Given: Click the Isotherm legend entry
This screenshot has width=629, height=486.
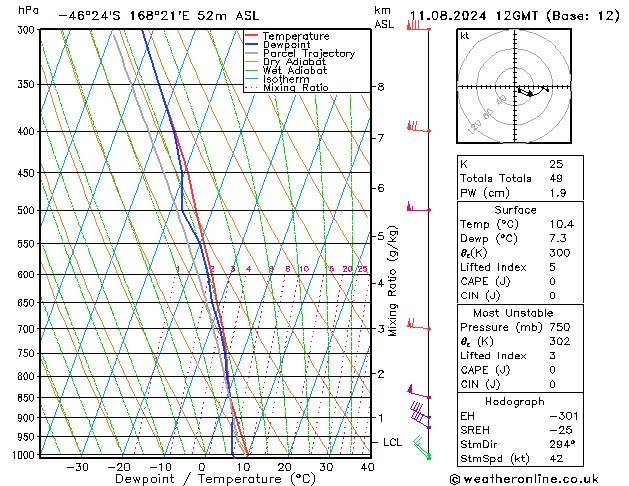Looking at the screenshot, I should [x=277, y=79].
